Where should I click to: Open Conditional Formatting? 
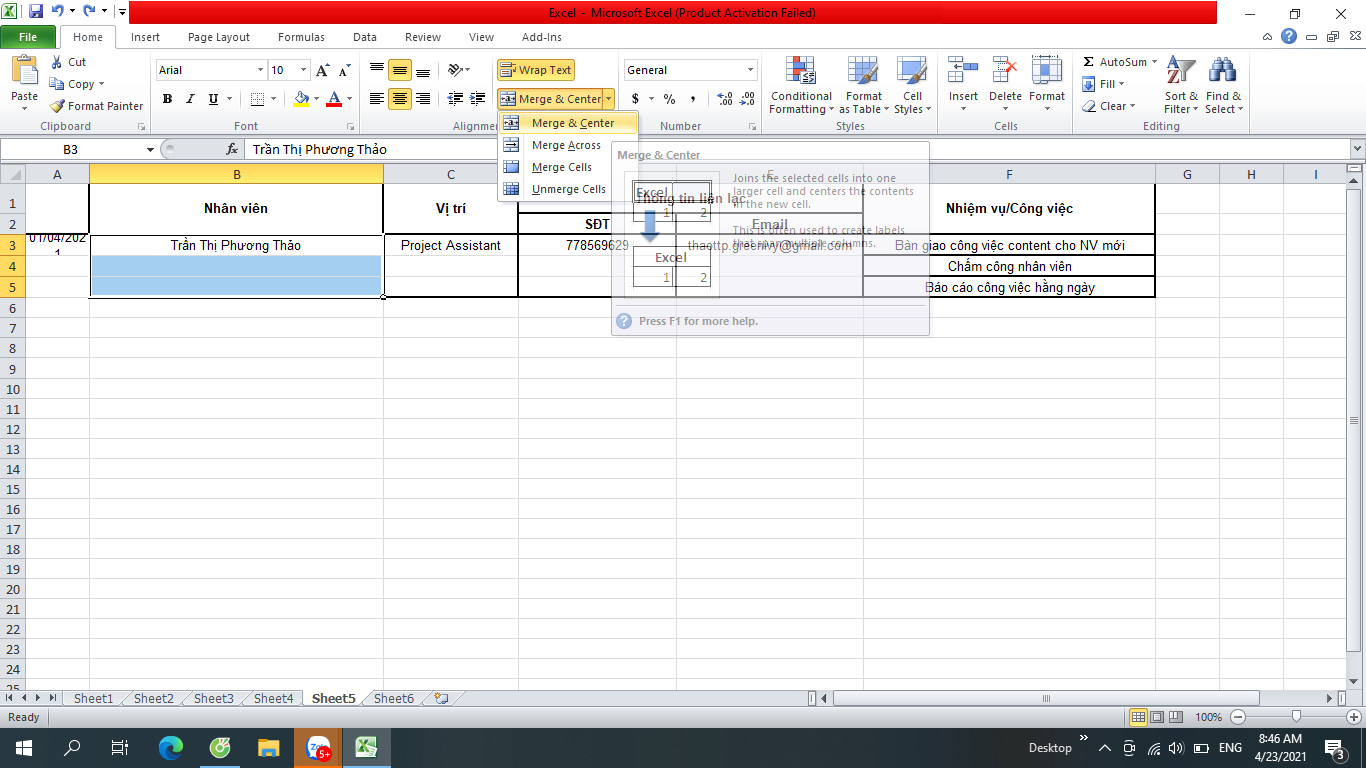tap(801, 86)
